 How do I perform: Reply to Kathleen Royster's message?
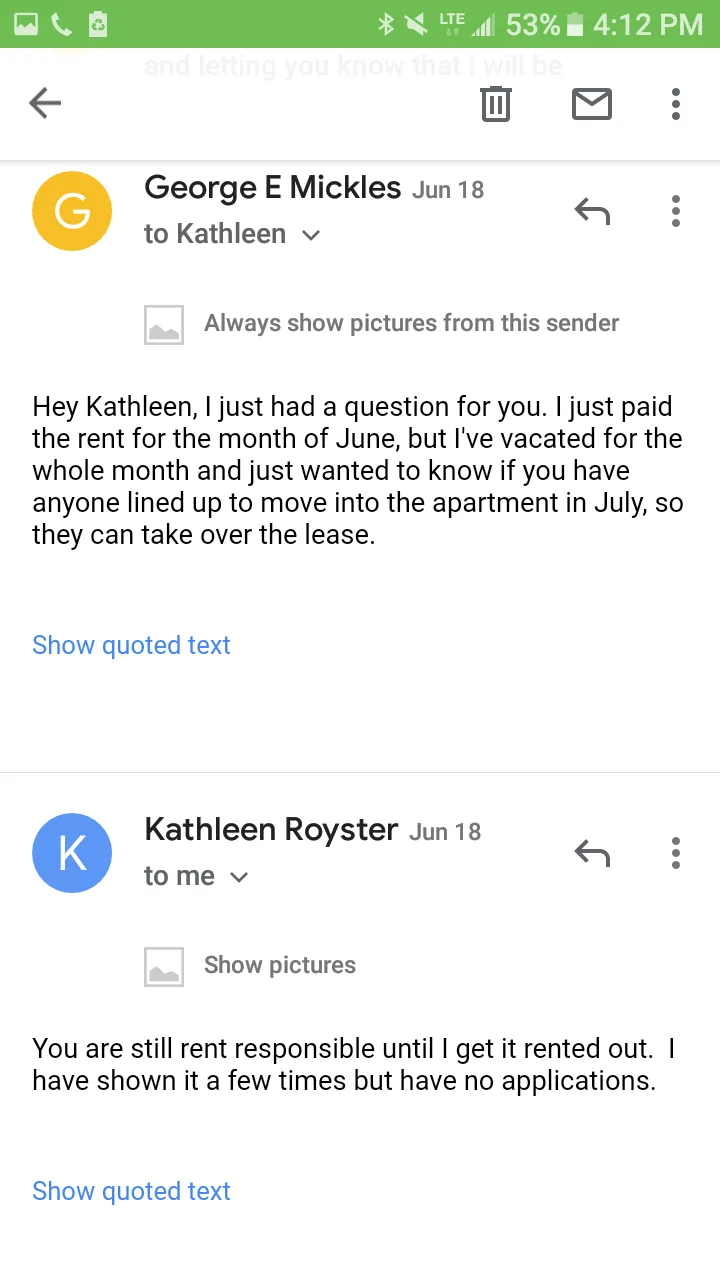pos(592,853)
